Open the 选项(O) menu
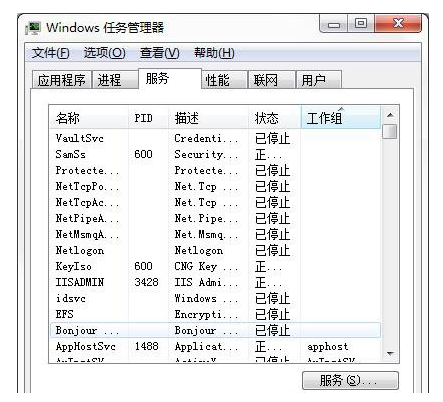Screen dimensions: 443x402 click(105, 53)
